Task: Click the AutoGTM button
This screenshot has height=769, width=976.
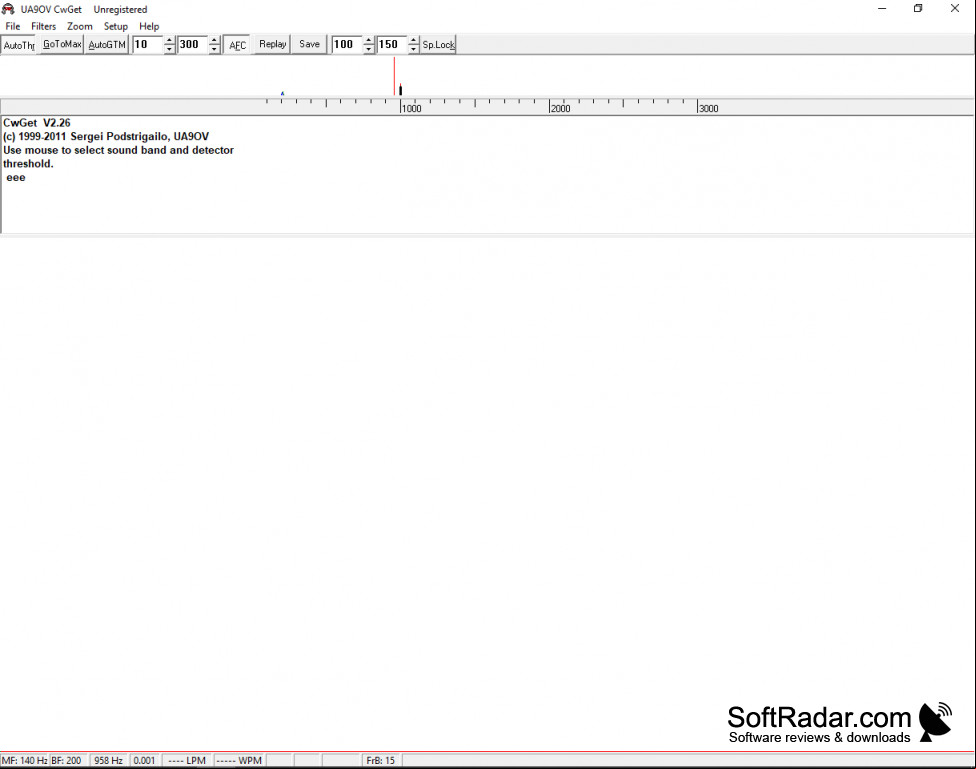Action: click(107, 45)
